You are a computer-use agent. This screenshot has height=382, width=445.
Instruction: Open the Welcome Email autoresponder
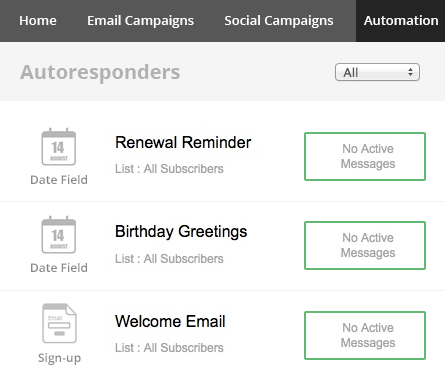pos(170,321)
